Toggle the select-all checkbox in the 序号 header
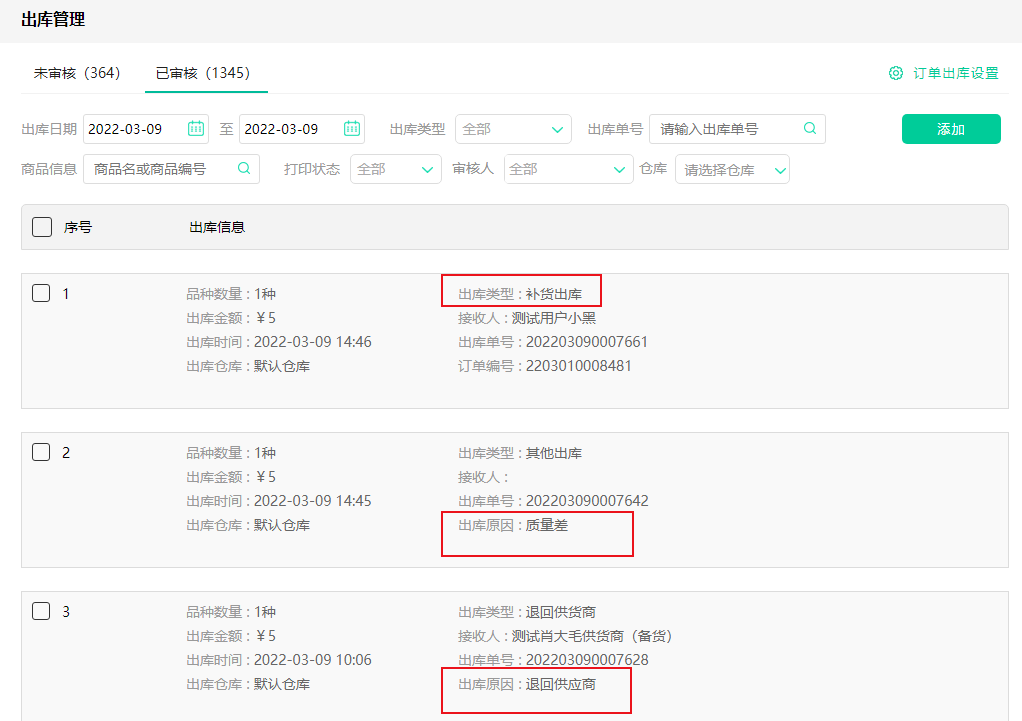Viewport: 1022px width, 721px height. (x=41, y=226)
